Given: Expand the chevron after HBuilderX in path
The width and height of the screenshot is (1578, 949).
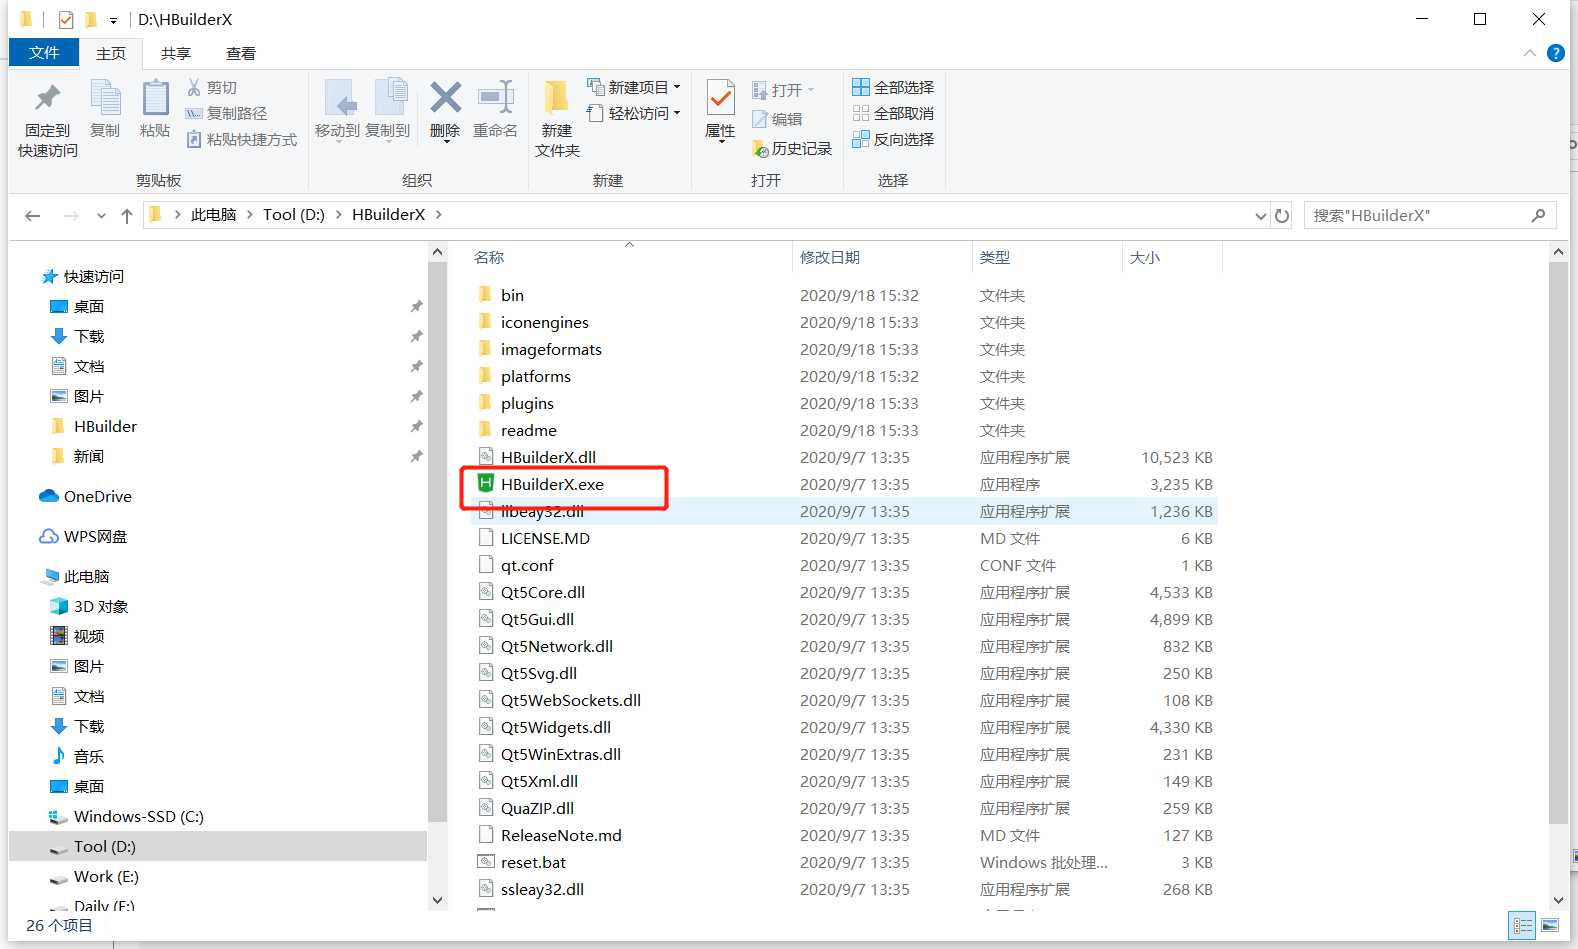Looking at the screenshot, I should (438, 215).
